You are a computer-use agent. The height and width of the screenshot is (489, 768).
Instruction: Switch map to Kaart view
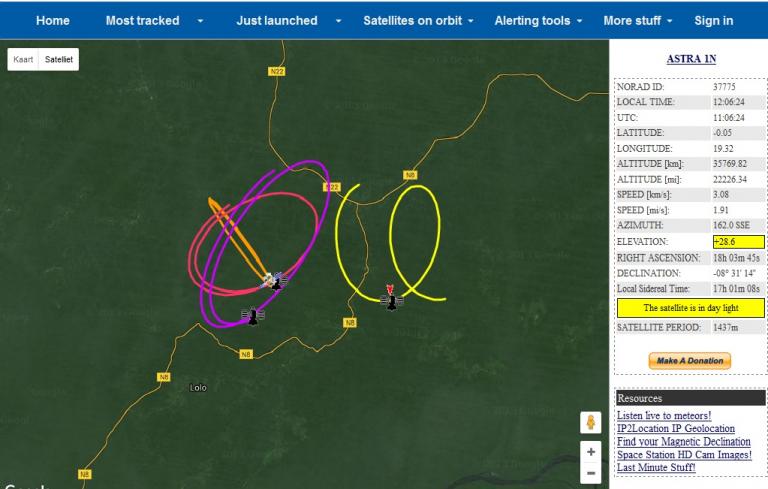[x=23, y=59]
